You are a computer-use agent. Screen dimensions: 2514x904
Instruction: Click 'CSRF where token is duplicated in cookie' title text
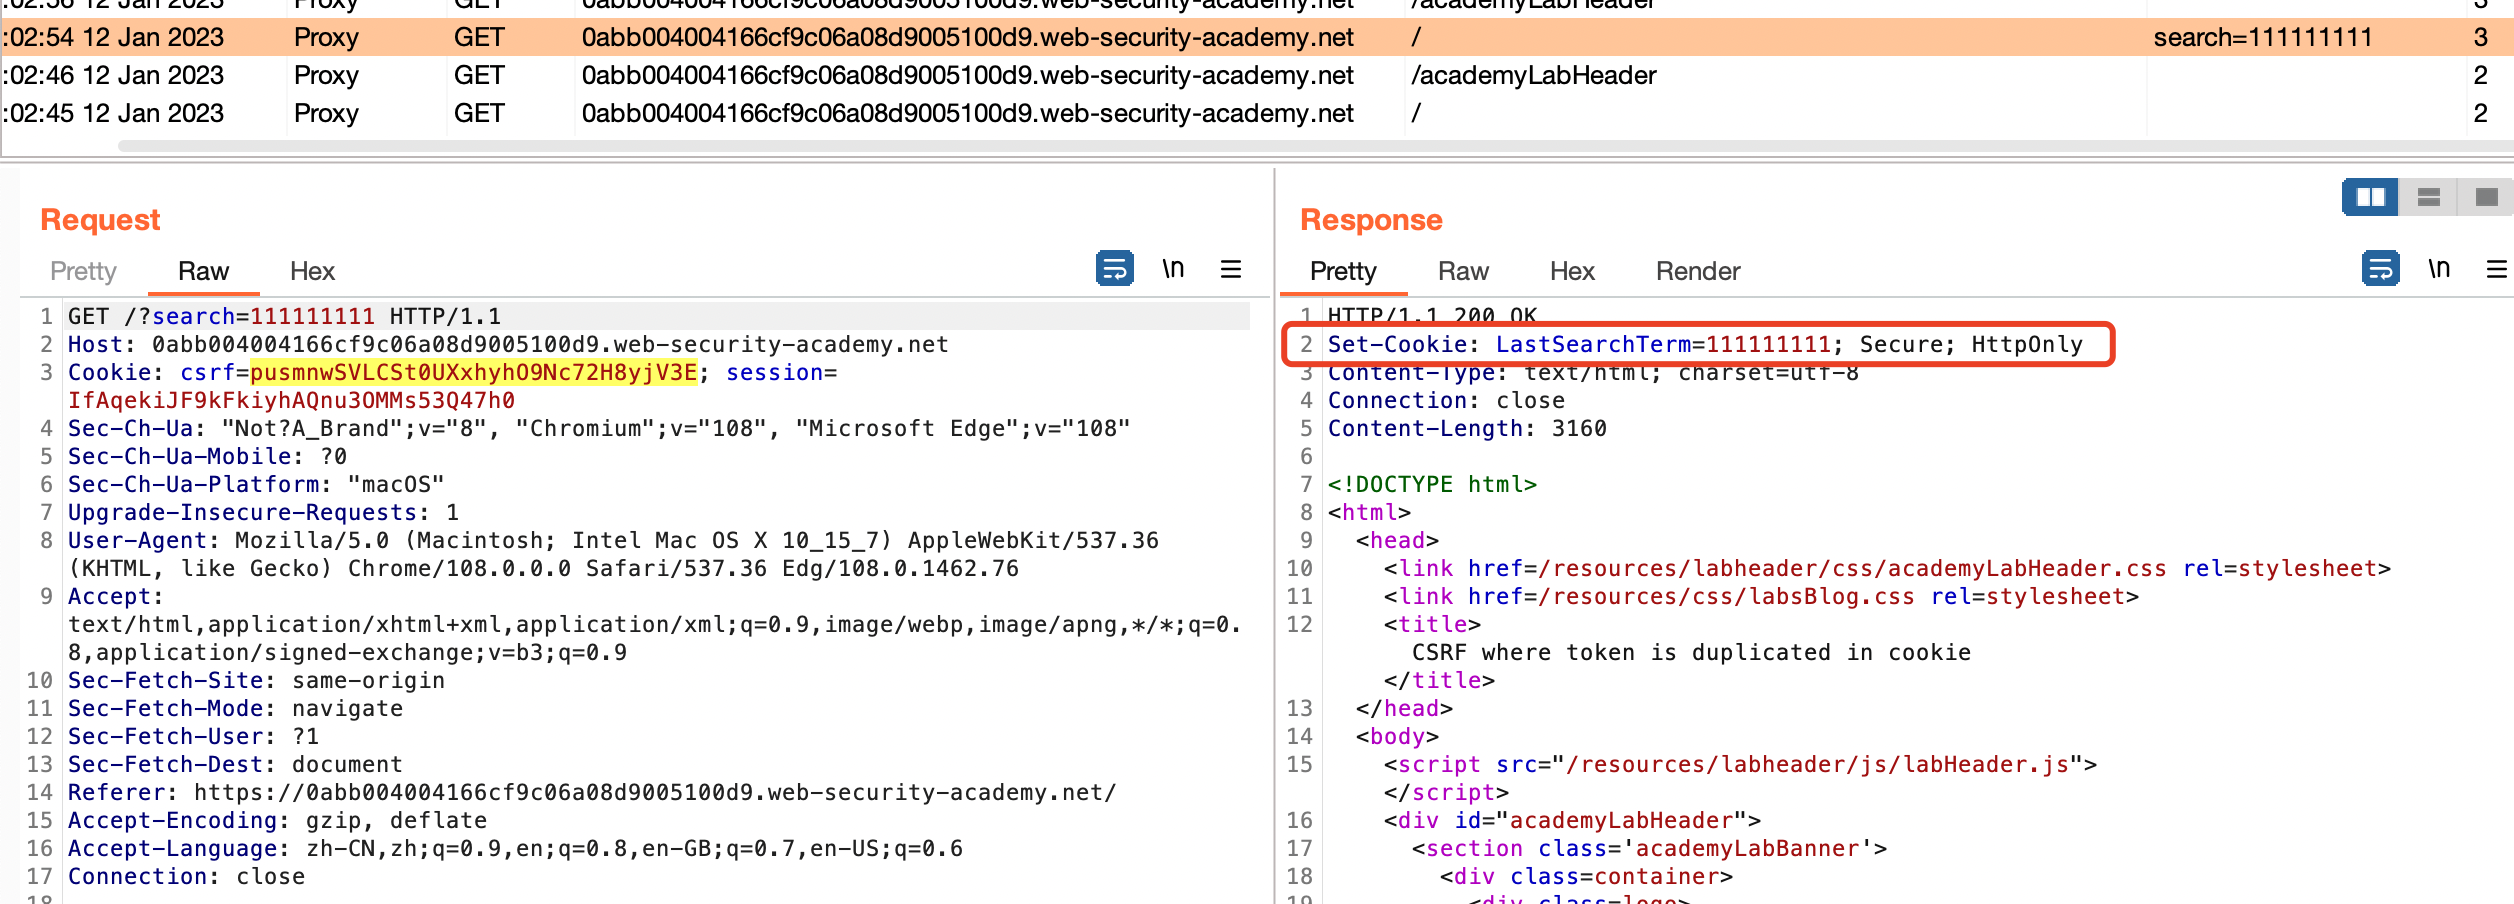1691,652
